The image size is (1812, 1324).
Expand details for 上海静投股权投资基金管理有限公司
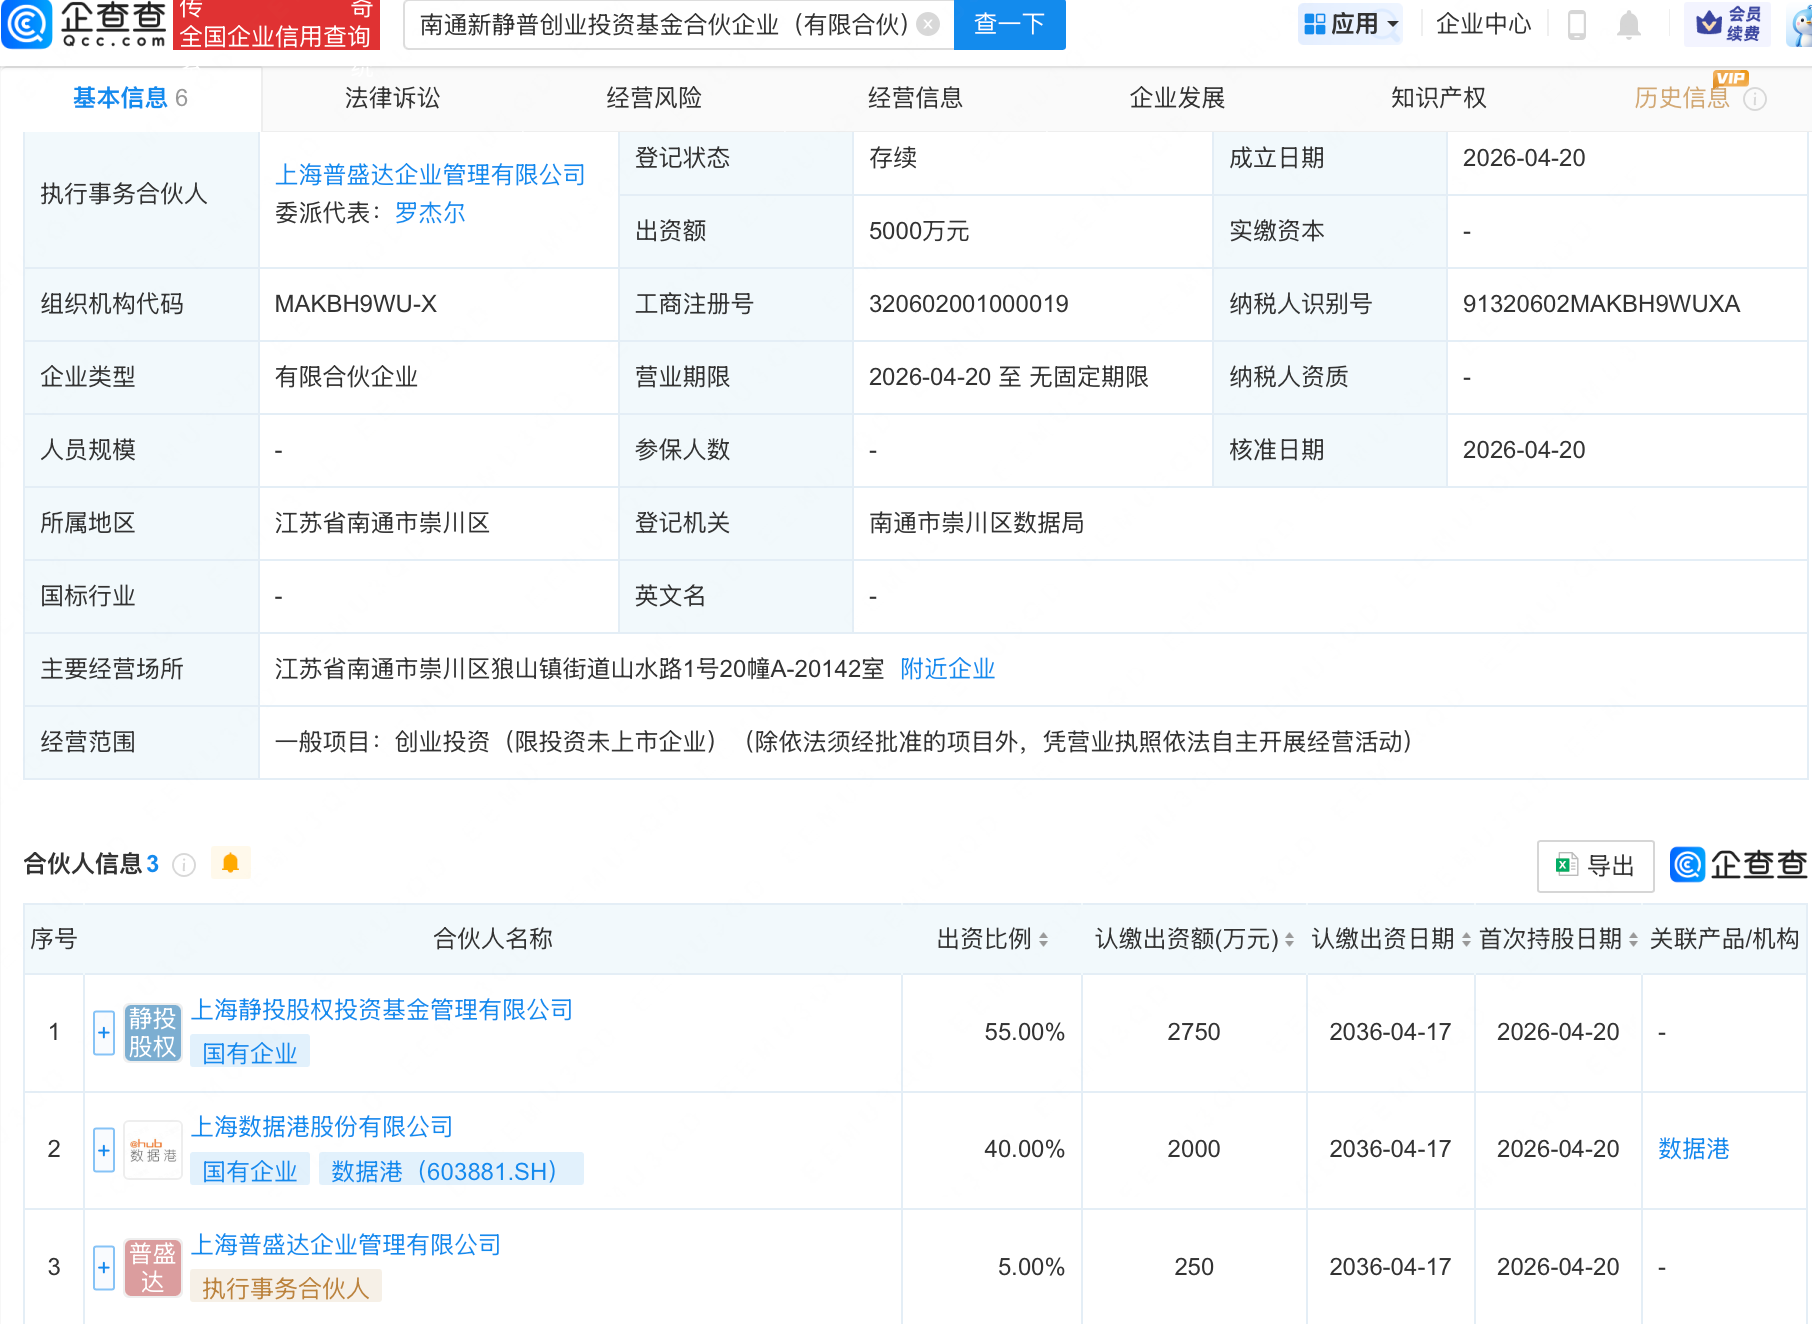click(x=103, y=1033)
